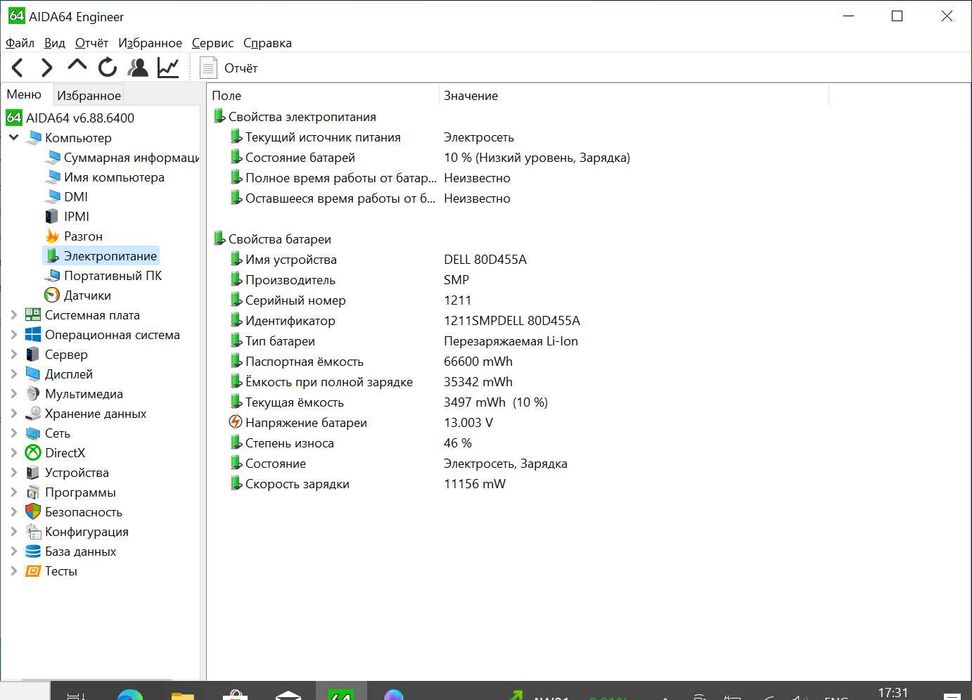
Task: Select Портативный ПК in the tree
Action: (104, 276)
